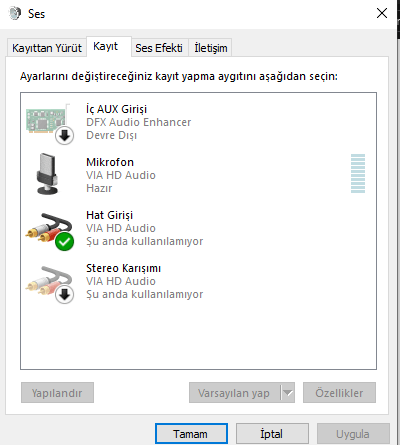Click the Hazır status under Mikrofon
400x445 pixels.
click(x=99, y=188)
